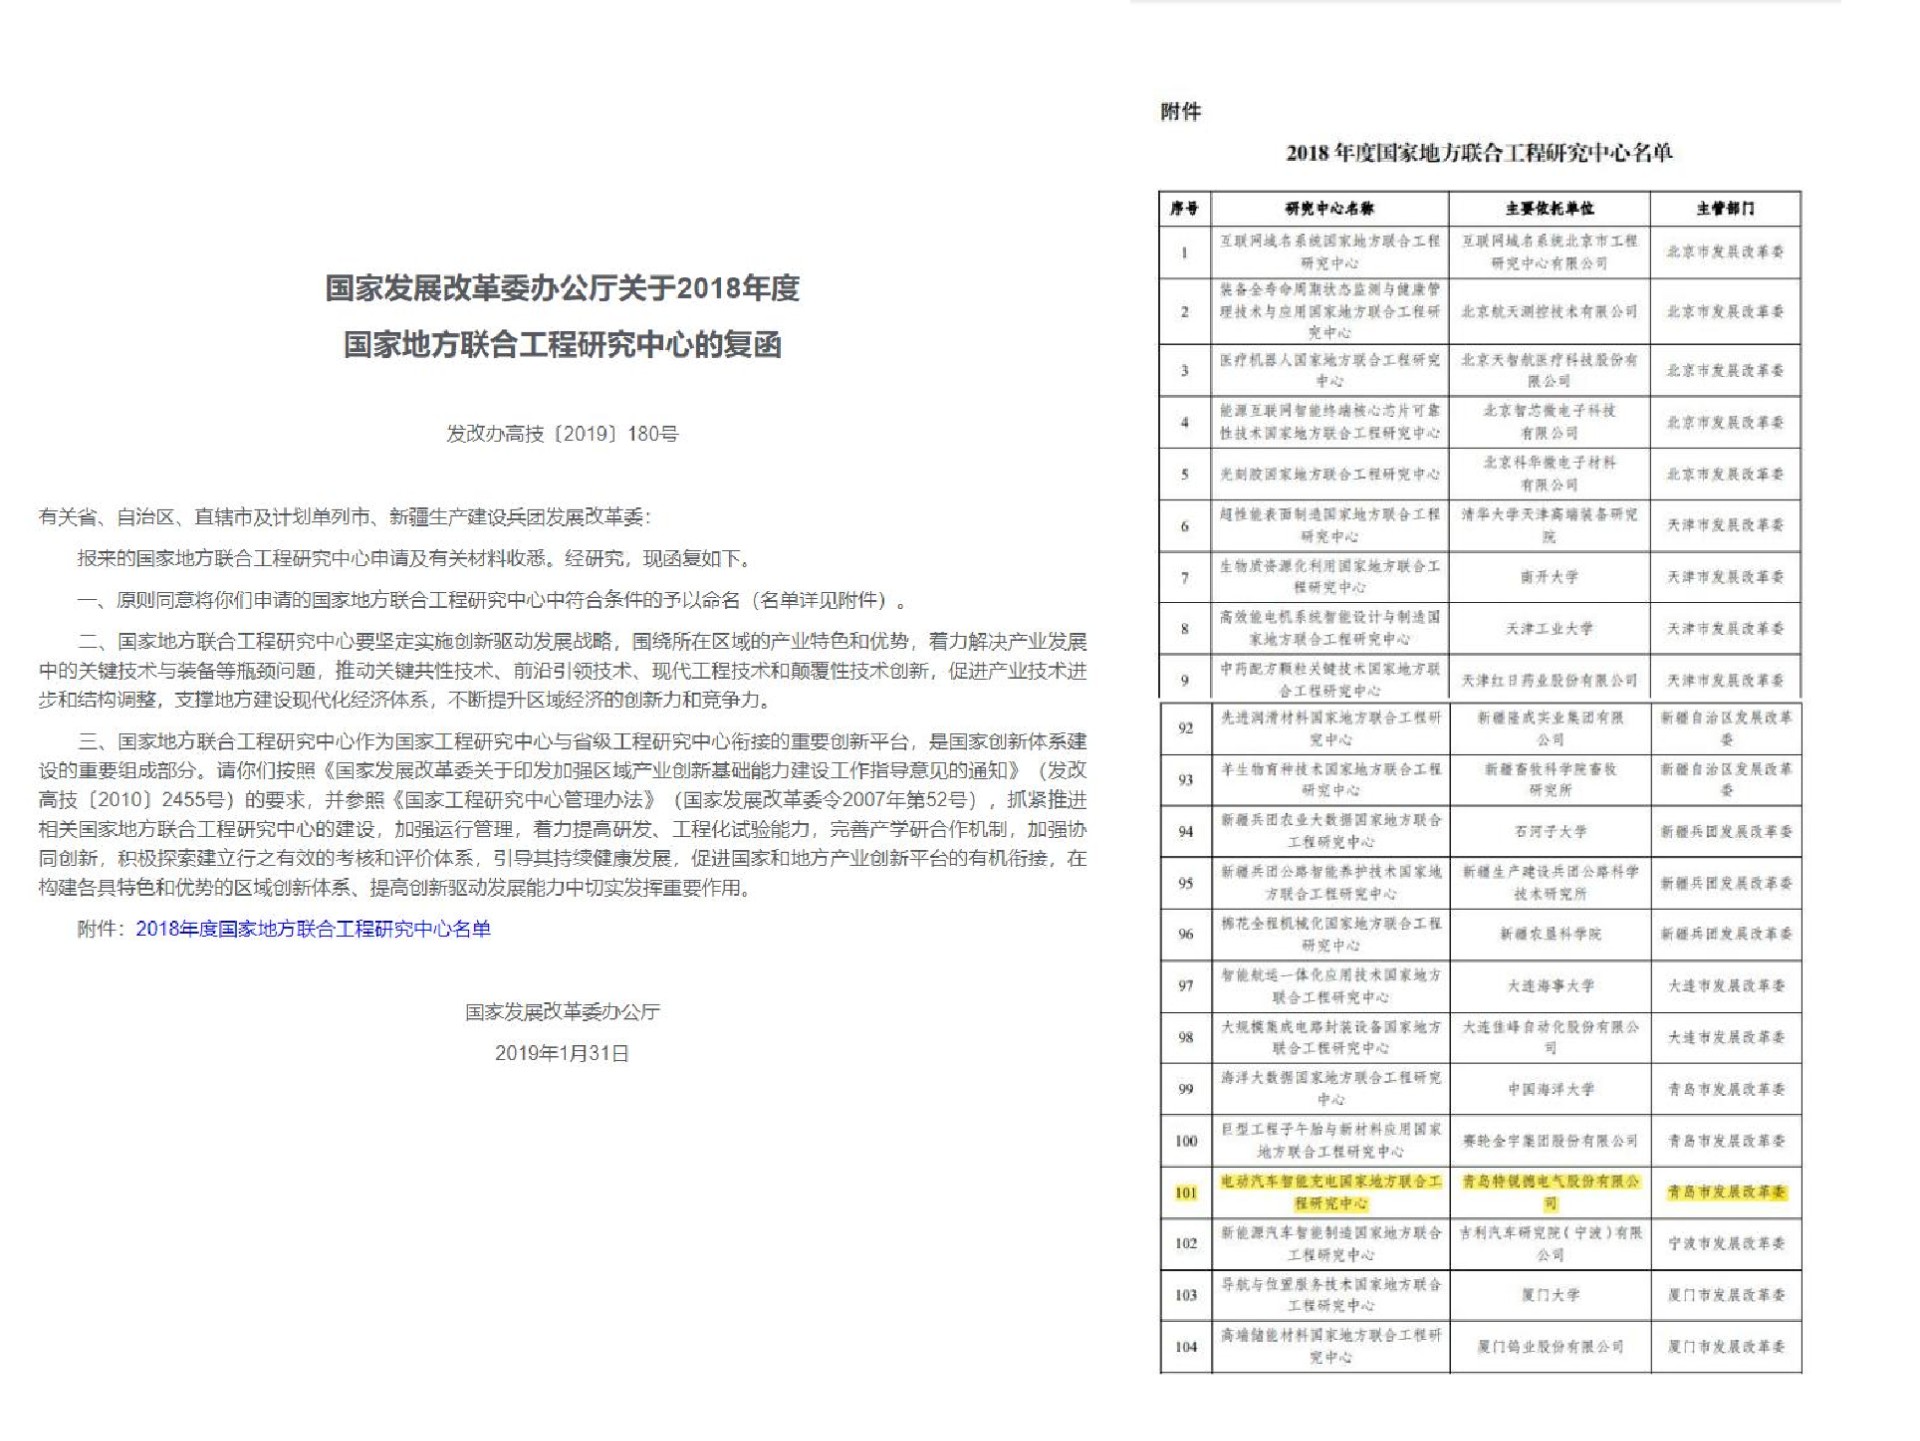Click the document title 国家发展改革委办公厅关于2018年度
Image resolution: width=1920 pixels, height=1441 pixels.
(x=562, y=288)
